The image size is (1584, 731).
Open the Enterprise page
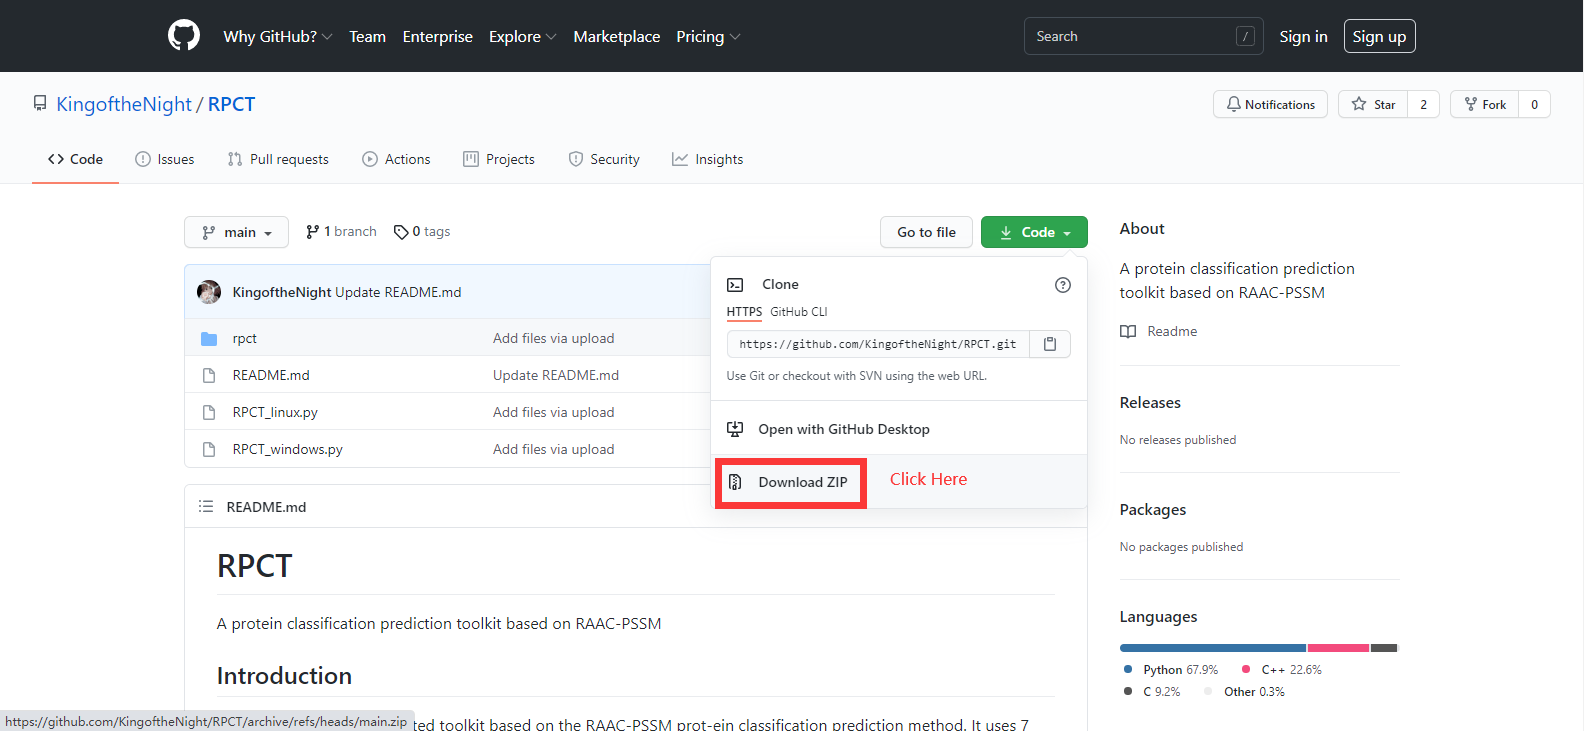438,36
